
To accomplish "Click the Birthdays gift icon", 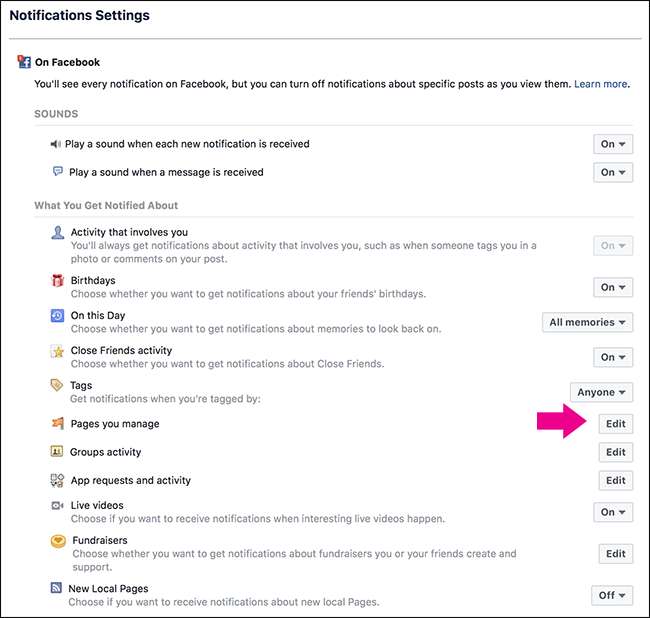I will point(57,282).
